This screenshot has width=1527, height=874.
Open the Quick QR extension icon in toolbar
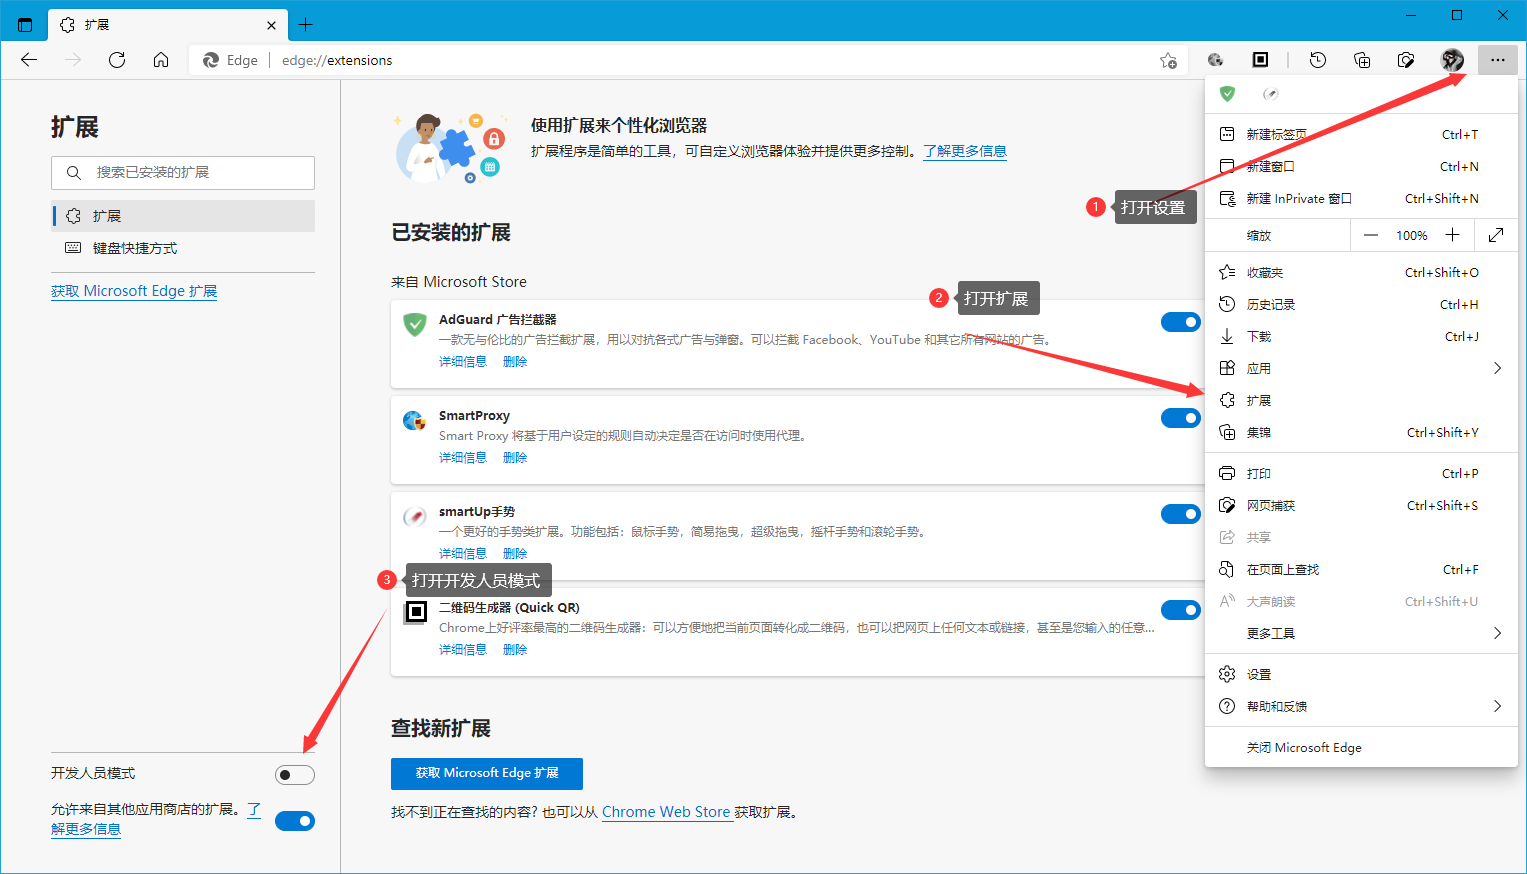1261,60
